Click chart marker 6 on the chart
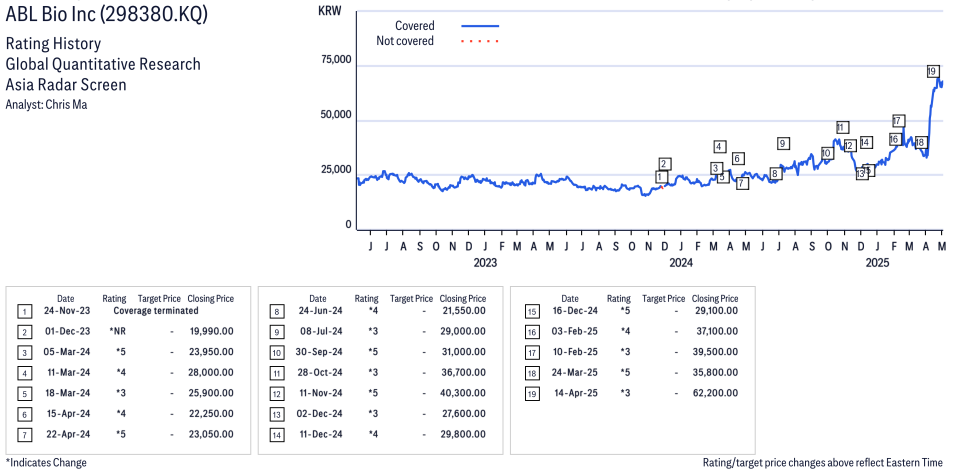This screenshot has height=469, width=954. [737, 159]
